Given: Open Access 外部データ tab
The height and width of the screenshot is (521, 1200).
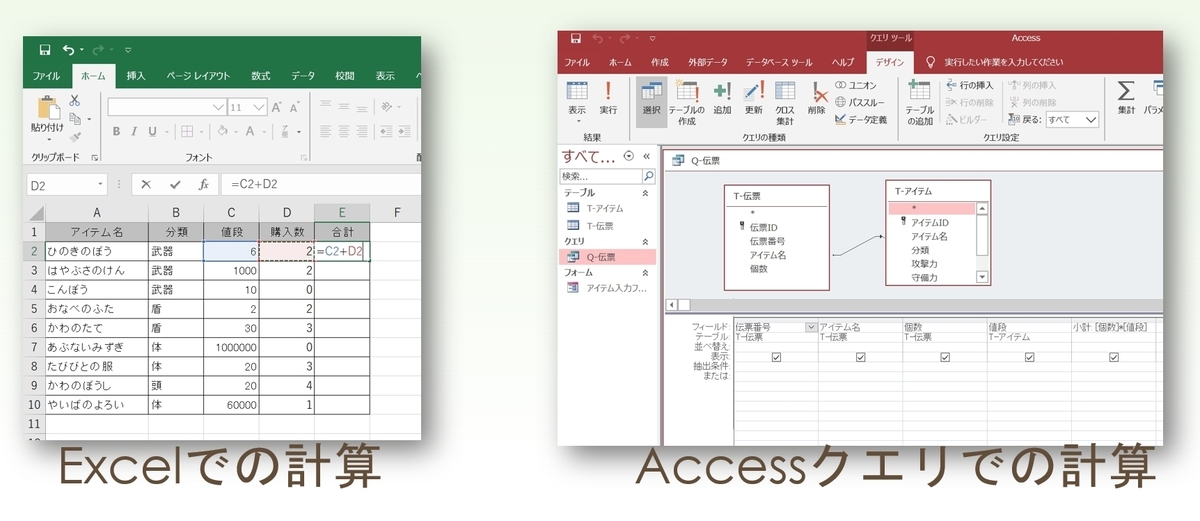Looking at the screenshot, I should click(706, 62).
